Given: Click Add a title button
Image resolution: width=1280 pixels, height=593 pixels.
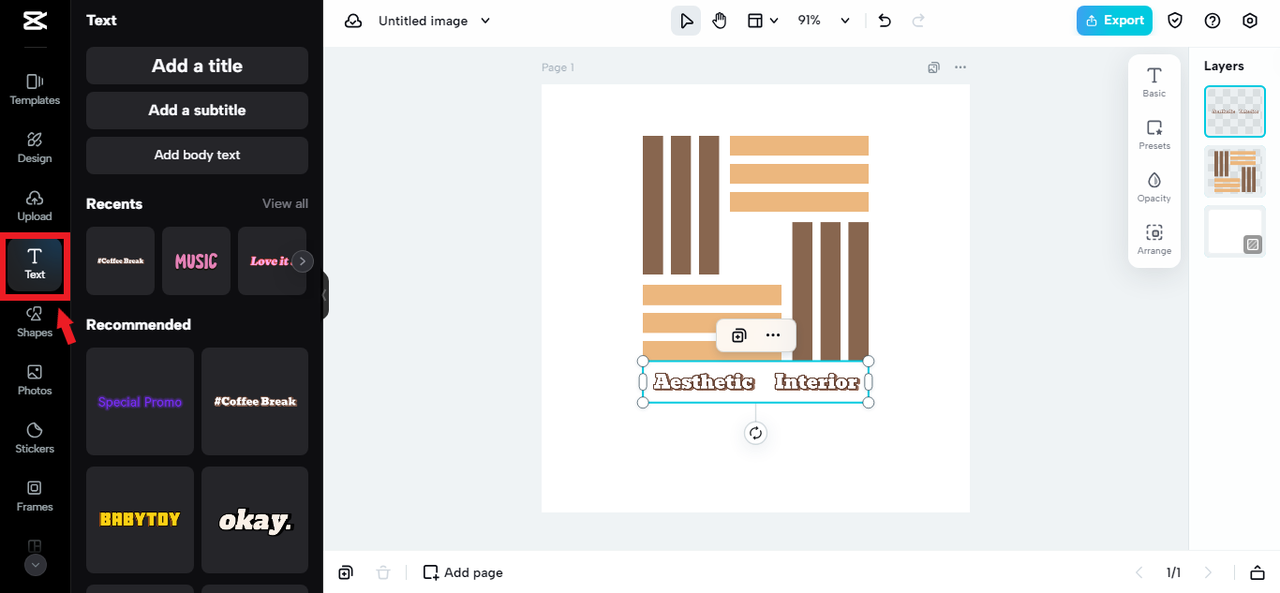Looking at the screenshot, I should [x=197, y=66].
